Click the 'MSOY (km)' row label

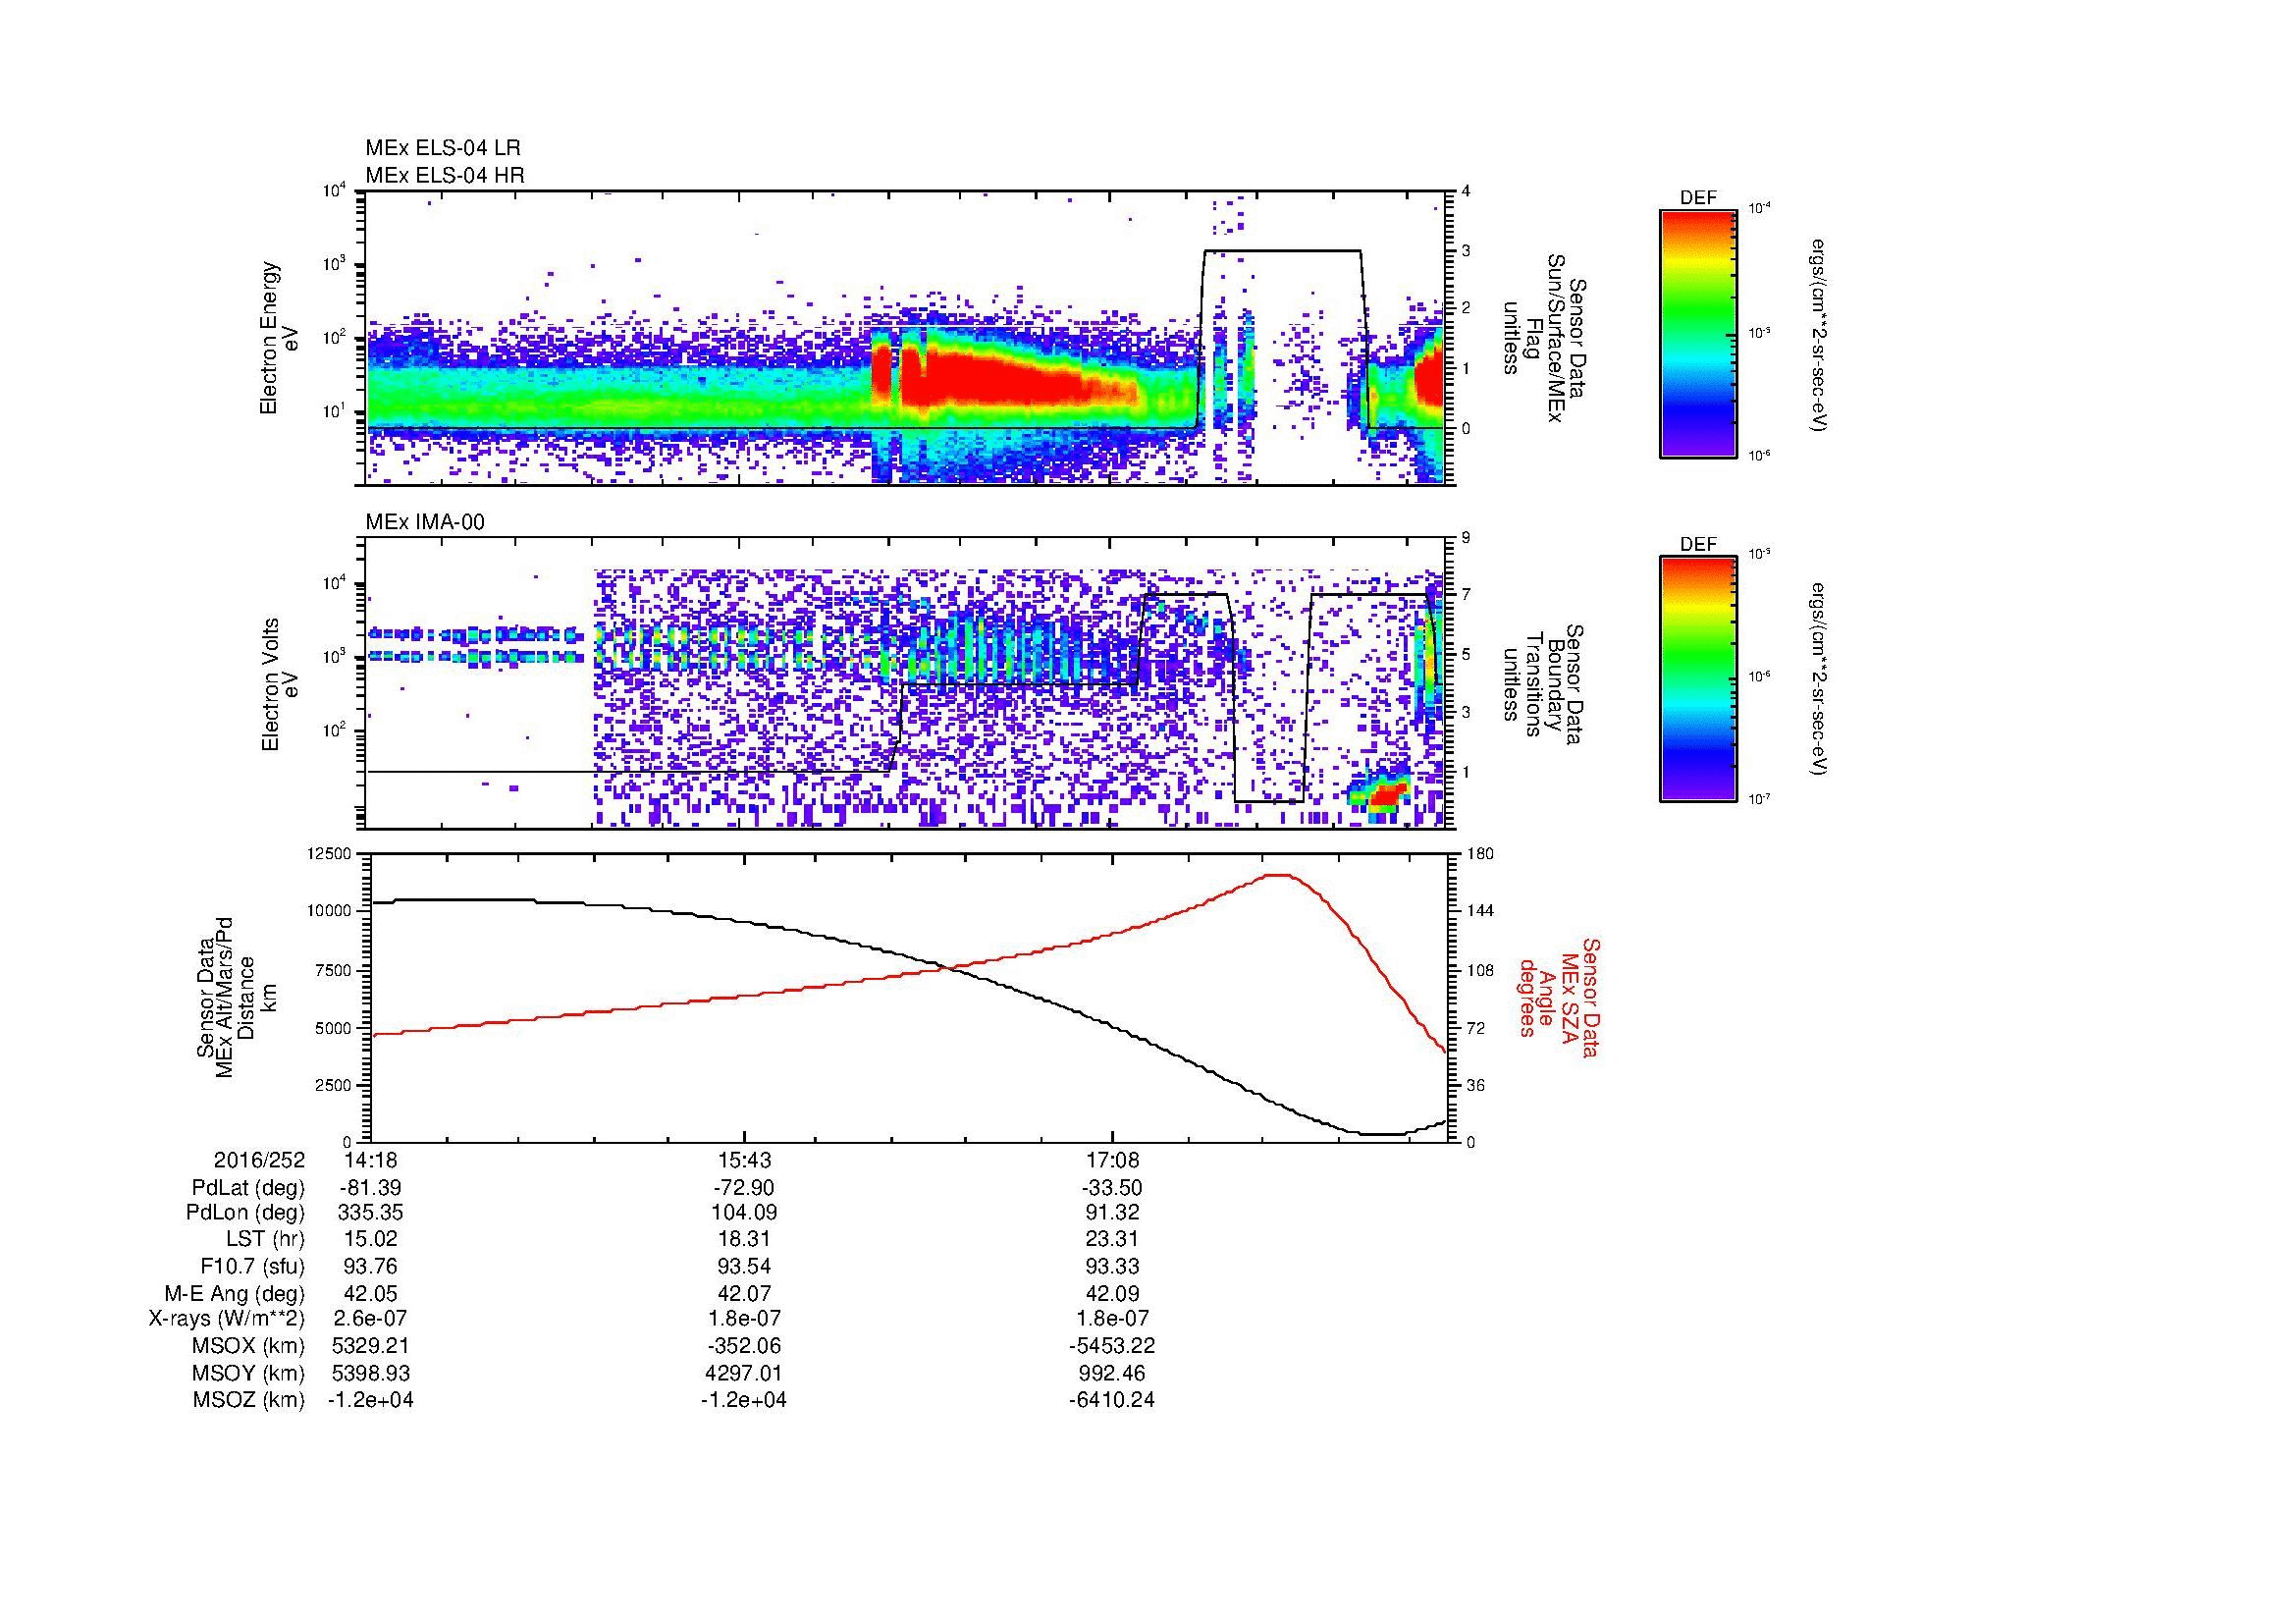(x=249, y=1373)
